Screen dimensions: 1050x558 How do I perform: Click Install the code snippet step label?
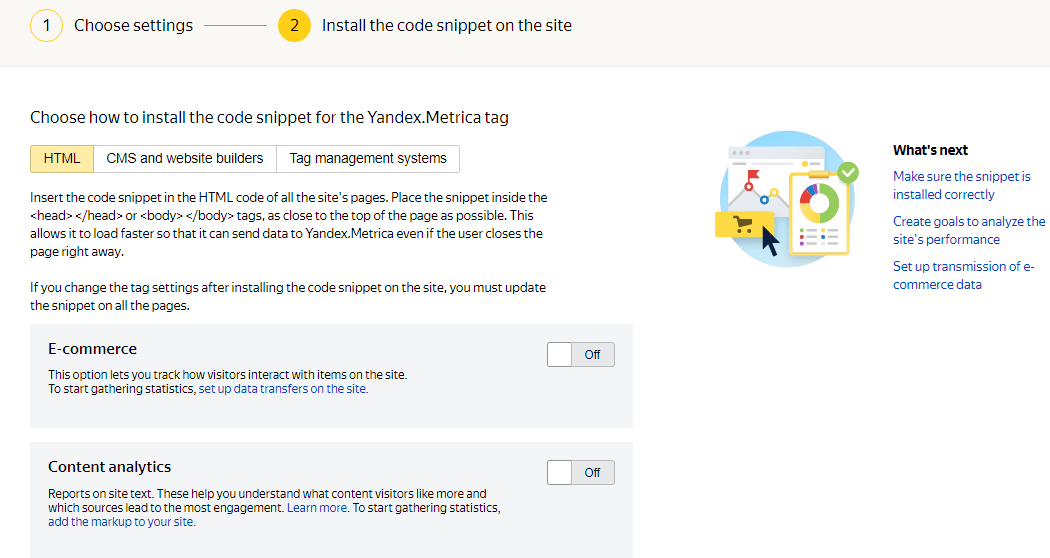pyautogui.click(x=447, y=25)
